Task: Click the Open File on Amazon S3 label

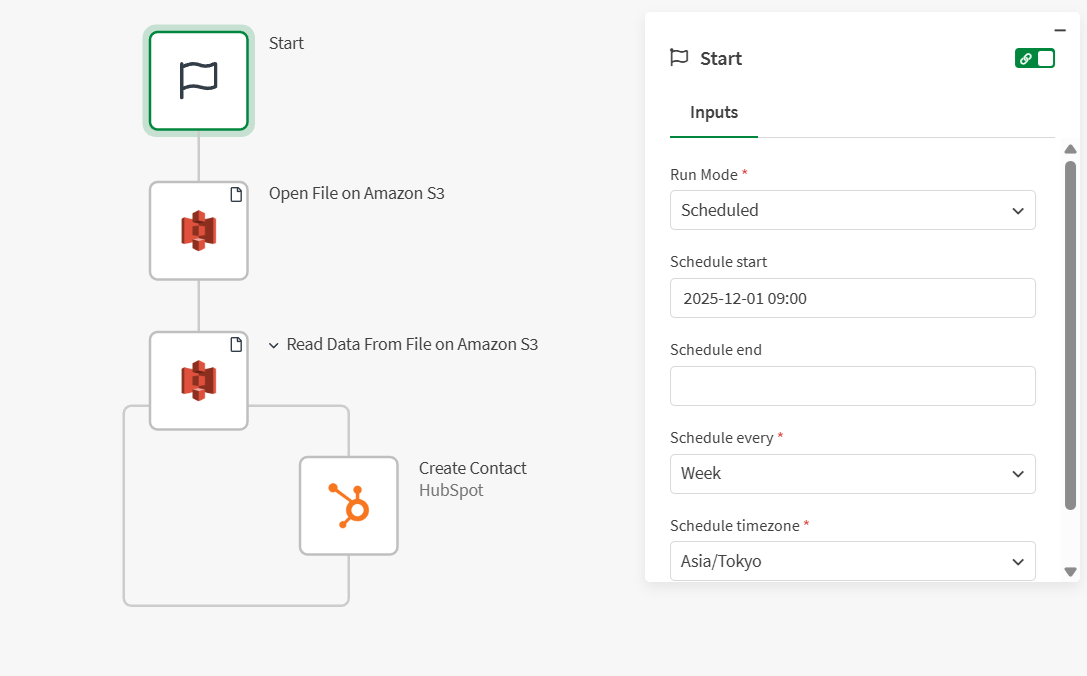Action: tap(356, 193)
